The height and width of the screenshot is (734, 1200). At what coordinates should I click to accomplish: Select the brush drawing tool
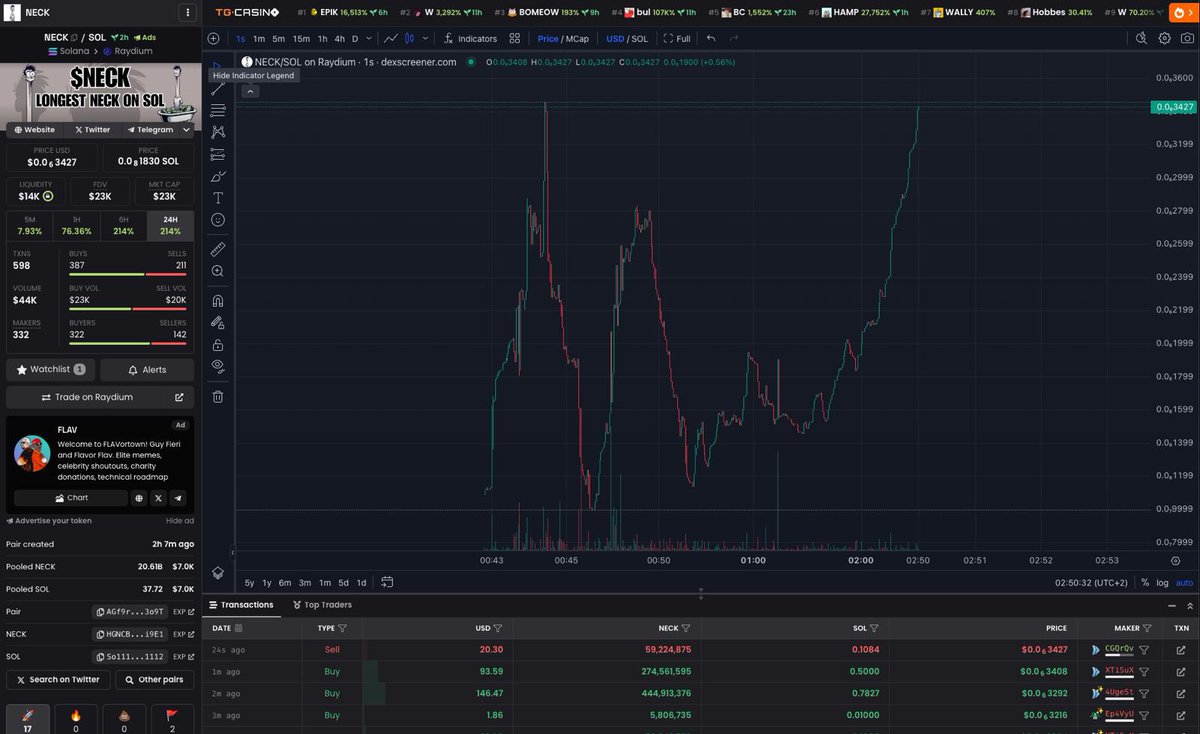218,176
